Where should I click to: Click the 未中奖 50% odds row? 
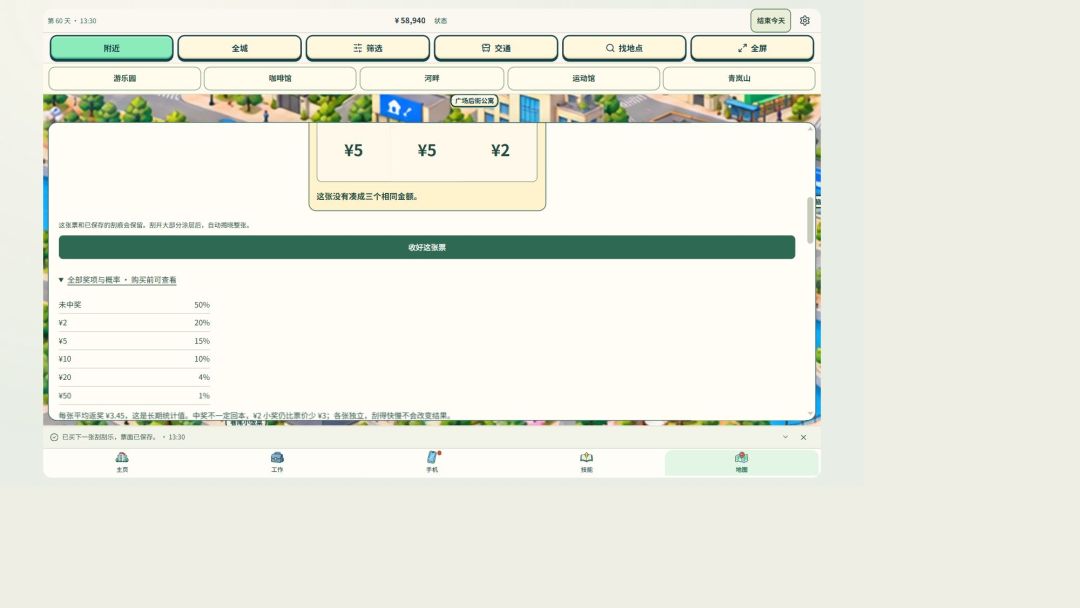(x=134, y=304)
